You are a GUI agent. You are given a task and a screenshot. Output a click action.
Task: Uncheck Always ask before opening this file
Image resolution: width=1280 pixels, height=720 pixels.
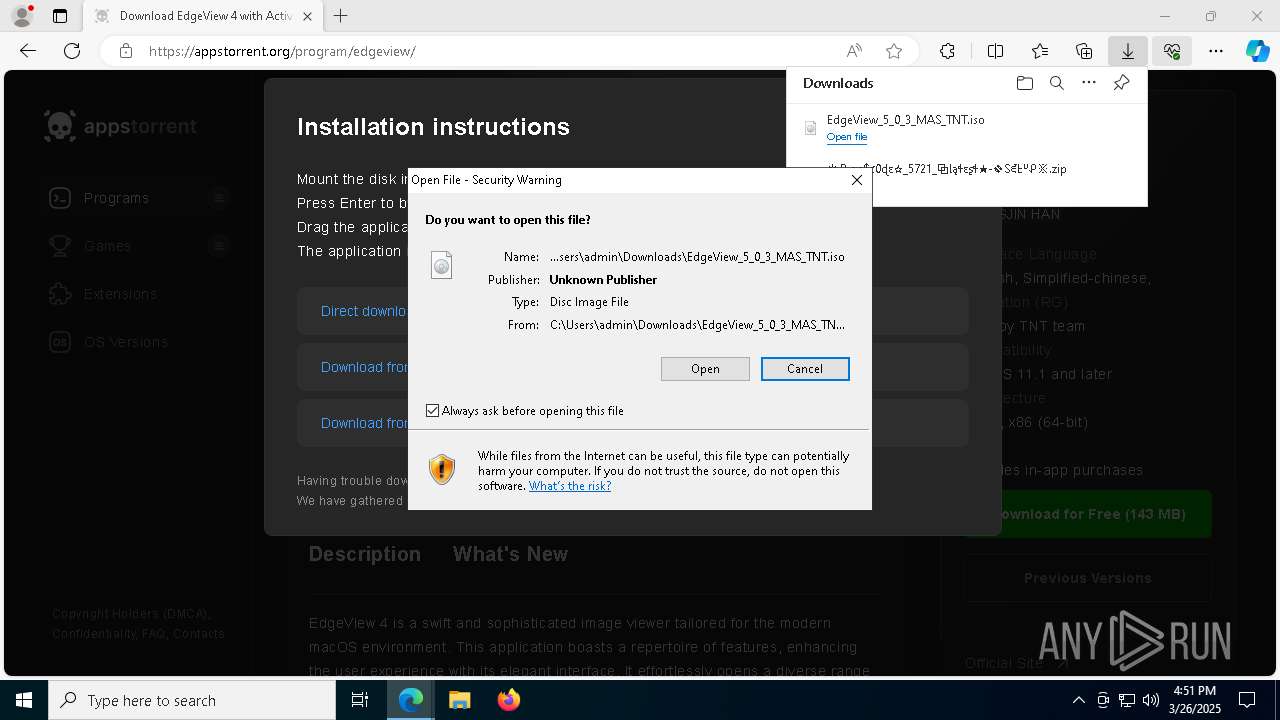(x=432, y=411)
